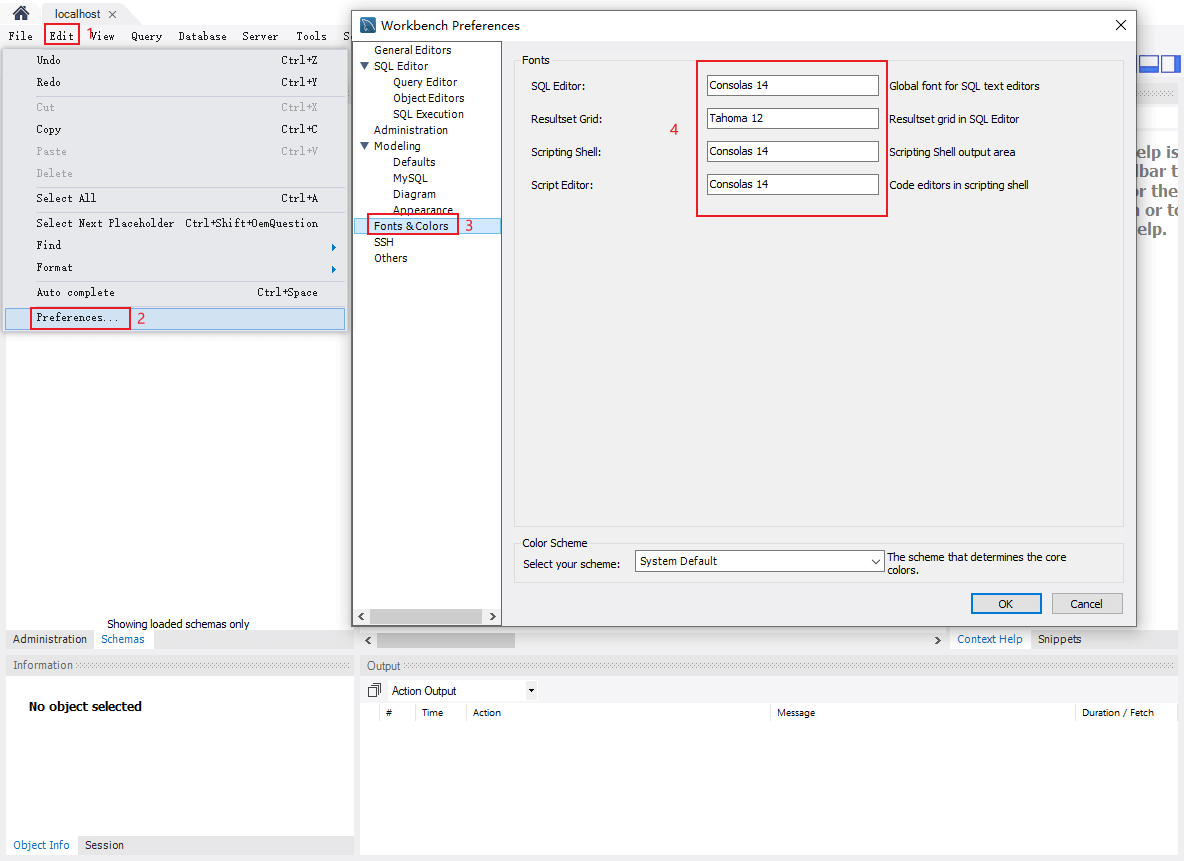
Task: Click the MySQL Workbench icon in Preferences title bar
Action: pos(368,25)
